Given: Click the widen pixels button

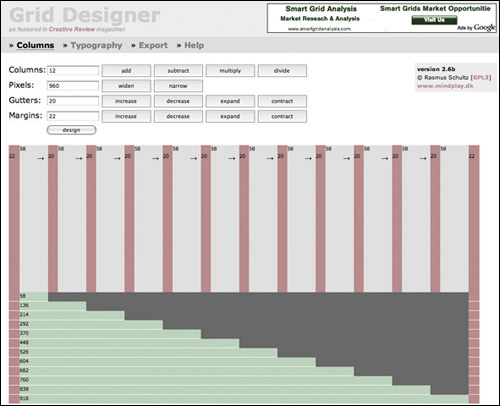Looking at the screenshot, I should pos(126,86).
